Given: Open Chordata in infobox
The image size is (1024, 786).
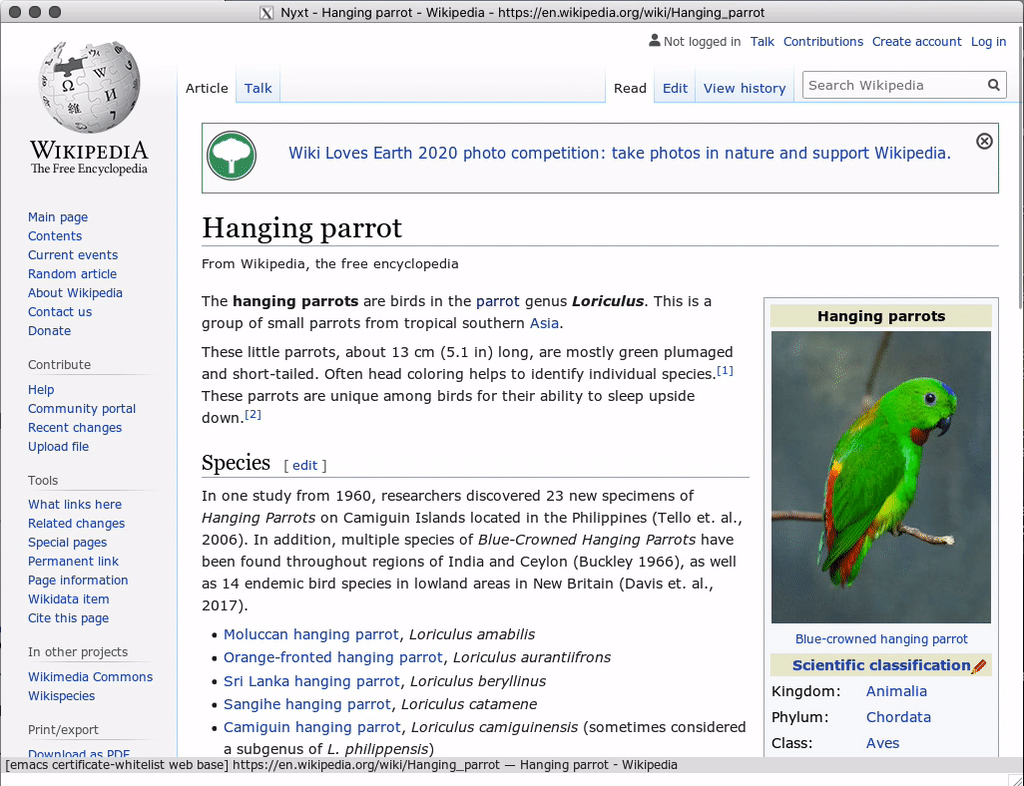Looking at the screenshot, I should [898, 717].
